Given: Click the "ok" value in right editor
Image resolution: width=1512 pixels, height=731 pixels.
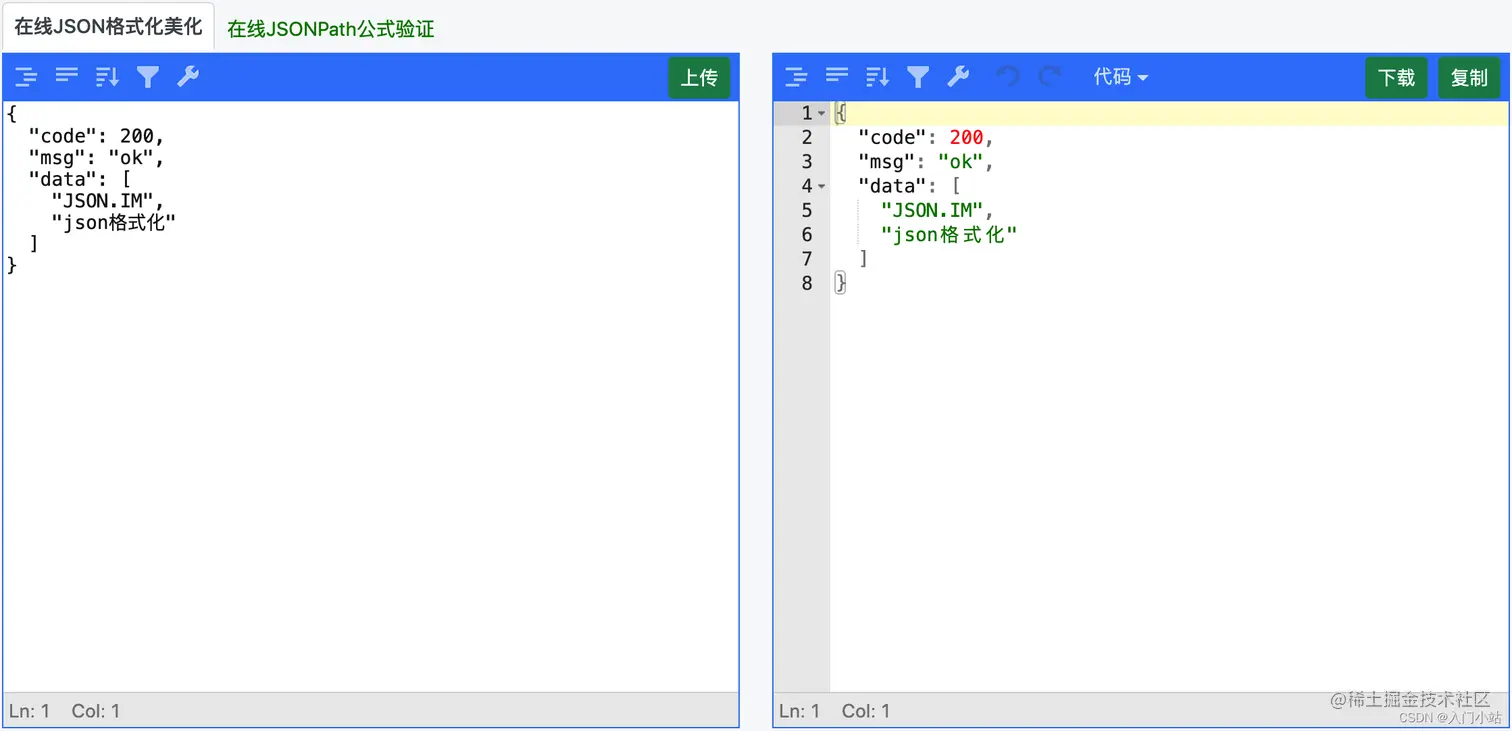Looking at the screenshot, I should (x=960, y=162).
